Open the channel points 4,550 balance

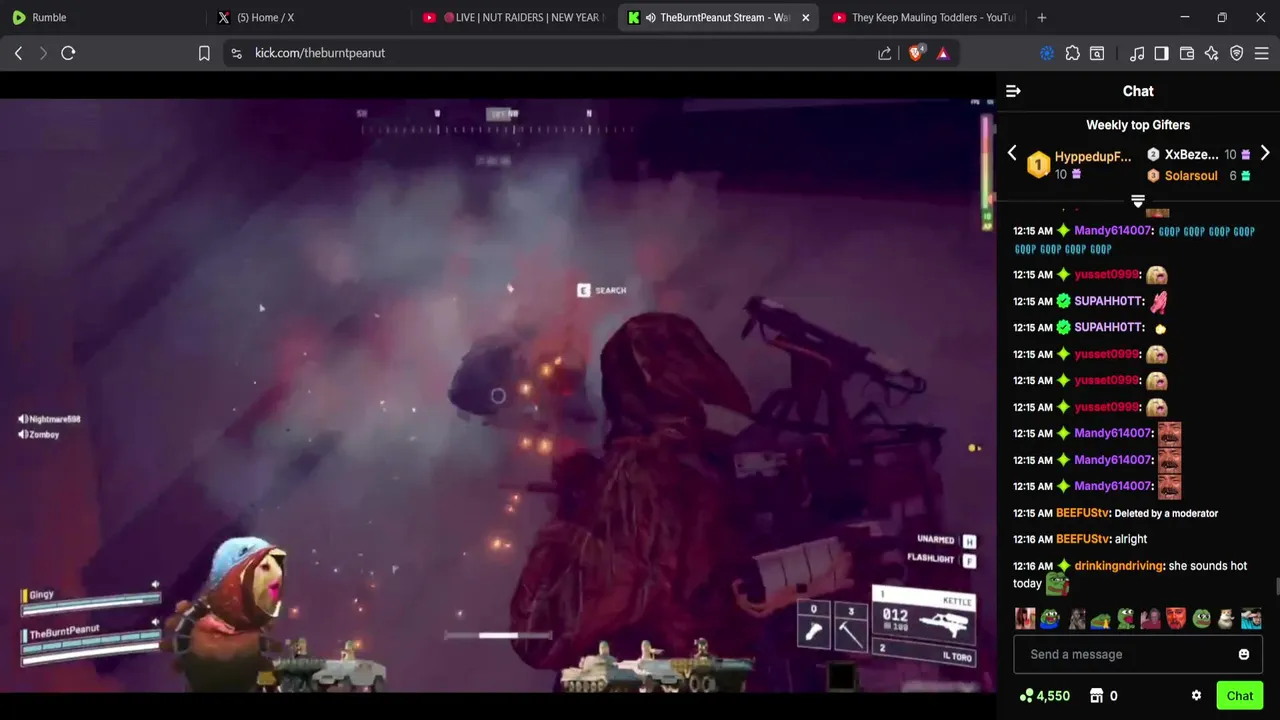pyautogui.click(x=1045, y=696)
